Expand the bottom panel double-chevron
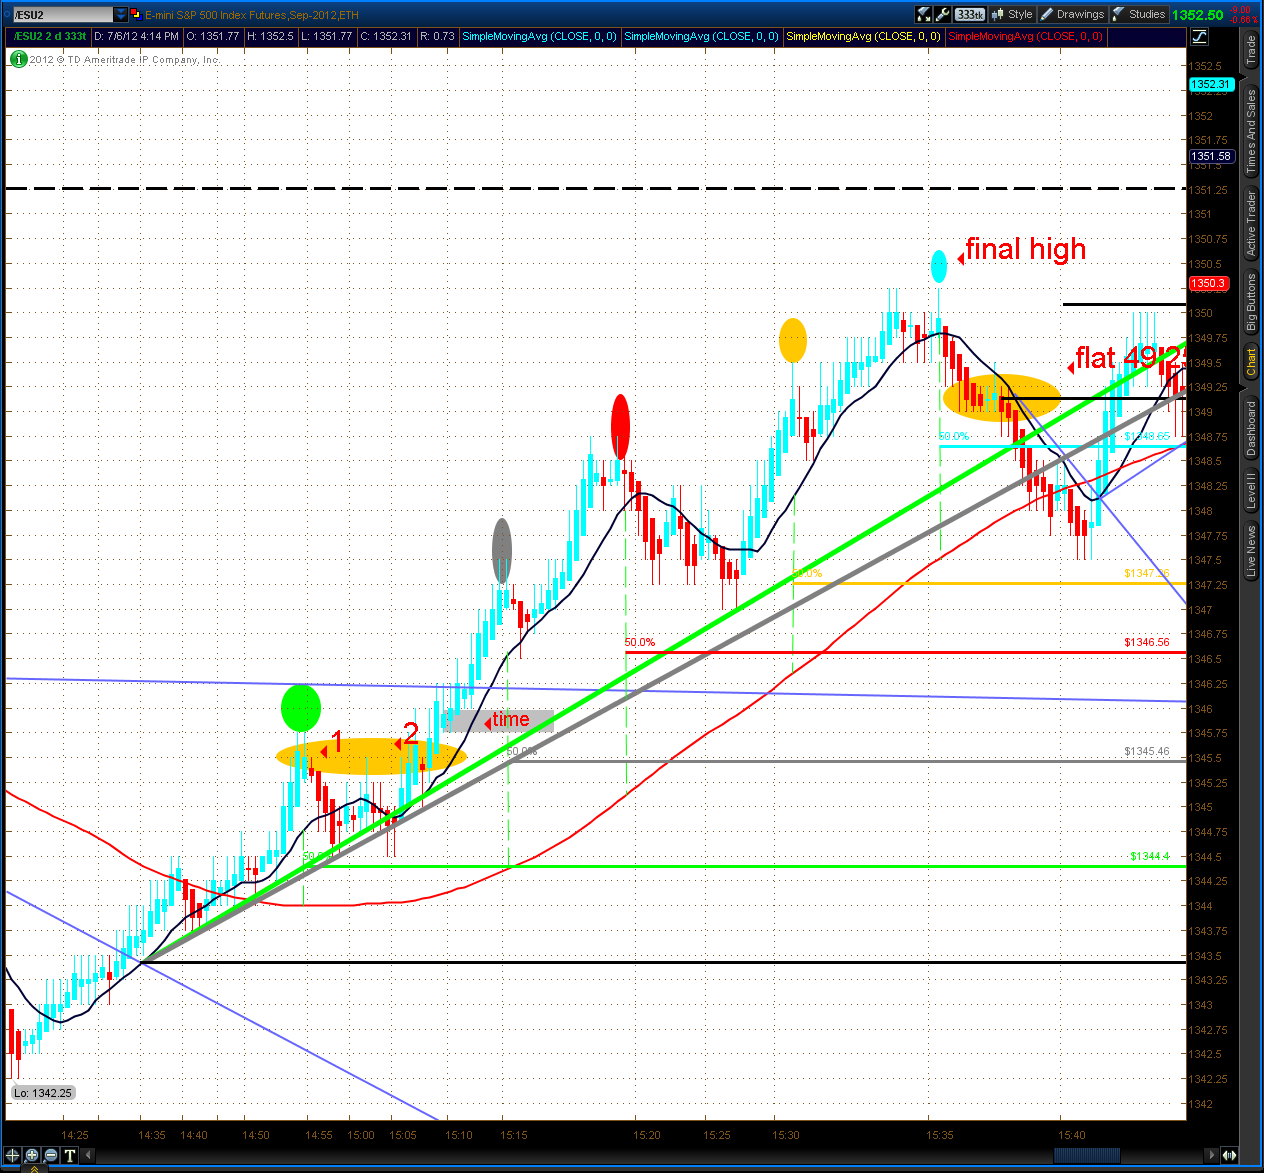This screenshot has height=1173, width=1264. 32,1168
